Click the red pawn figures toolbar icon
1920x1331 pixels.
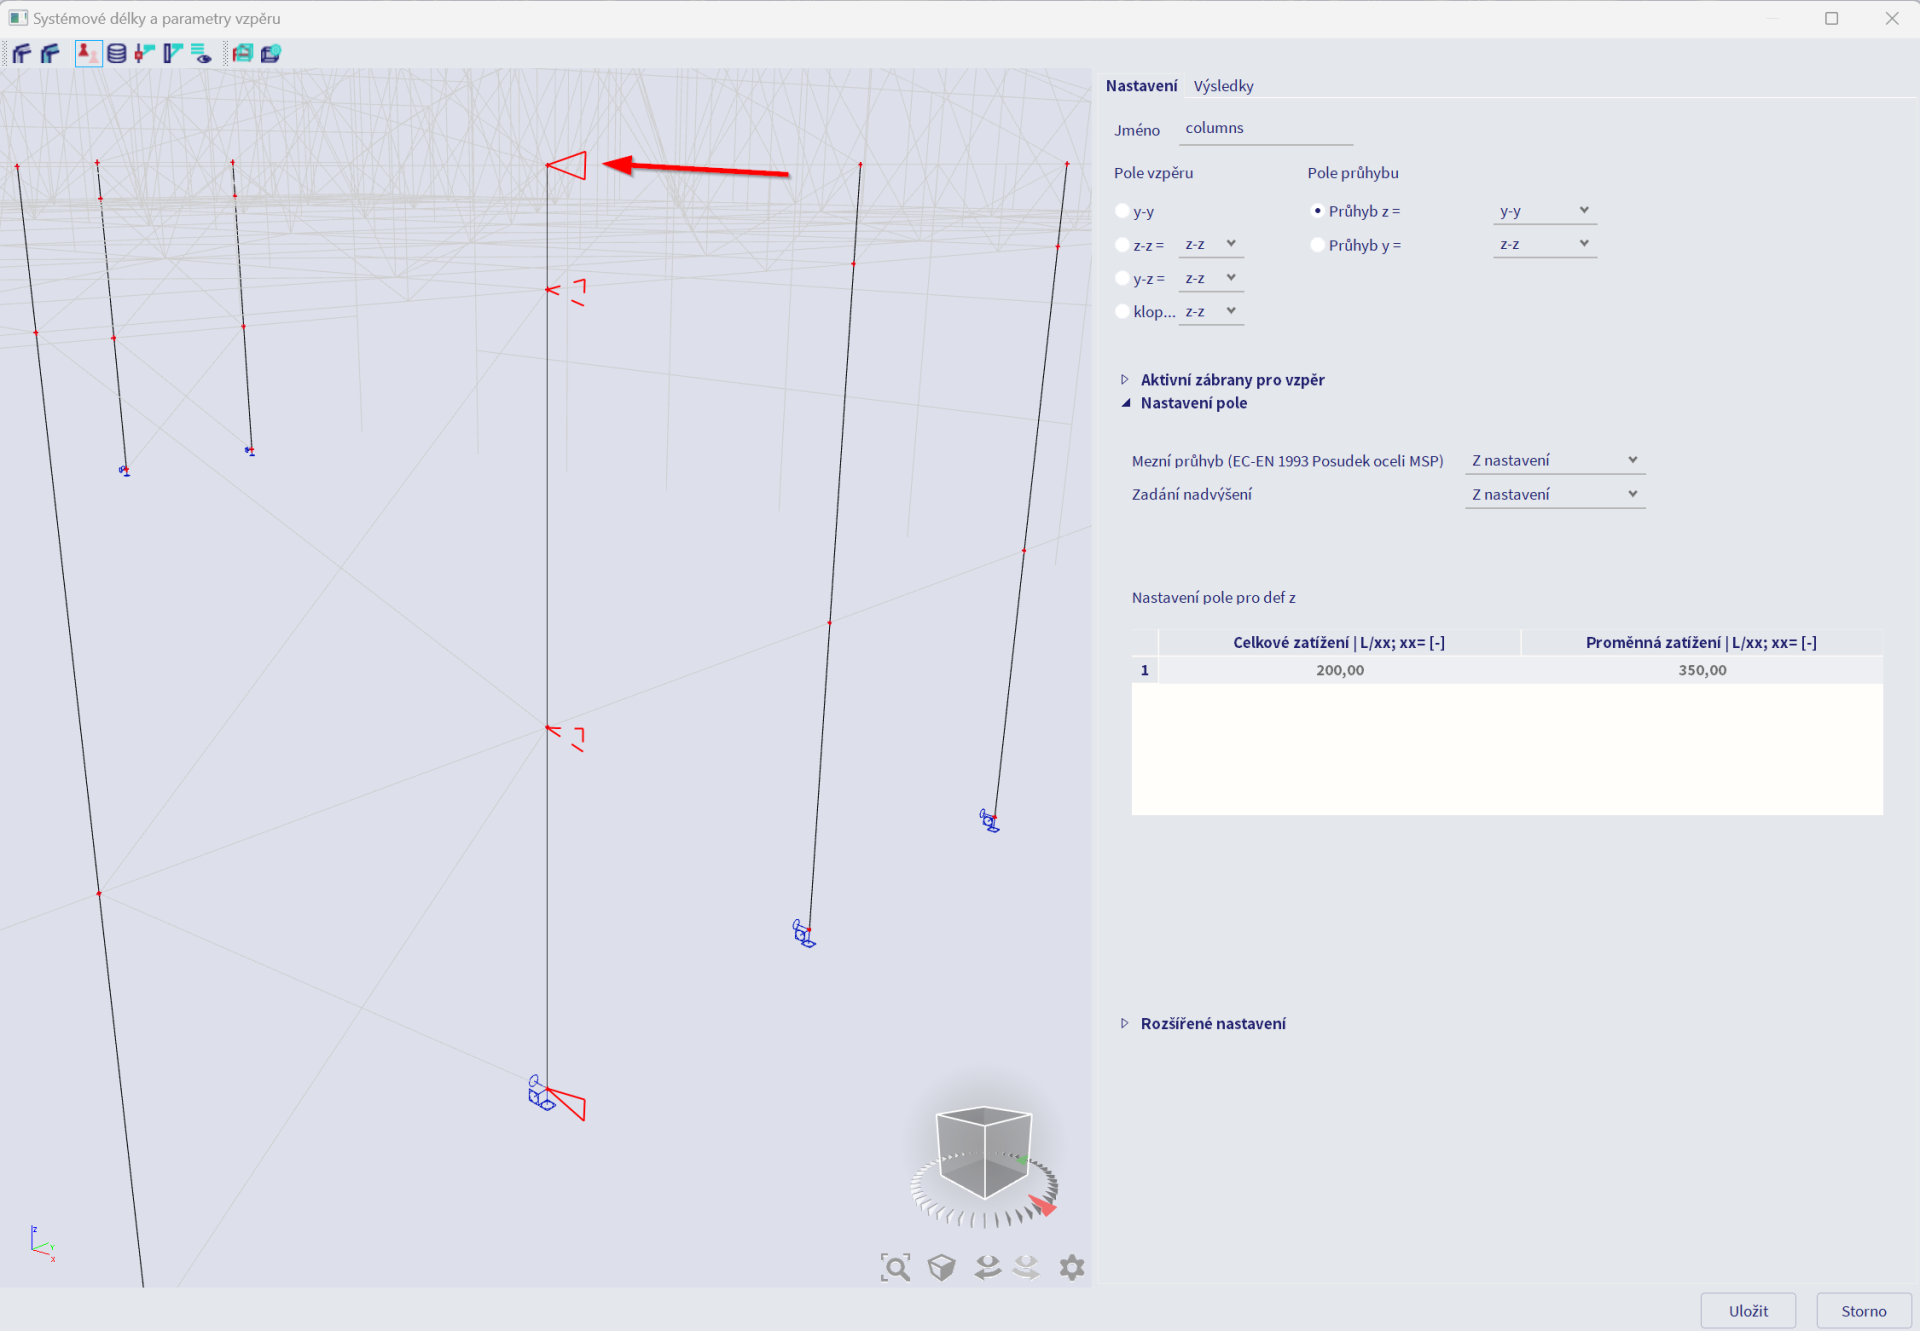click(88, 53)
